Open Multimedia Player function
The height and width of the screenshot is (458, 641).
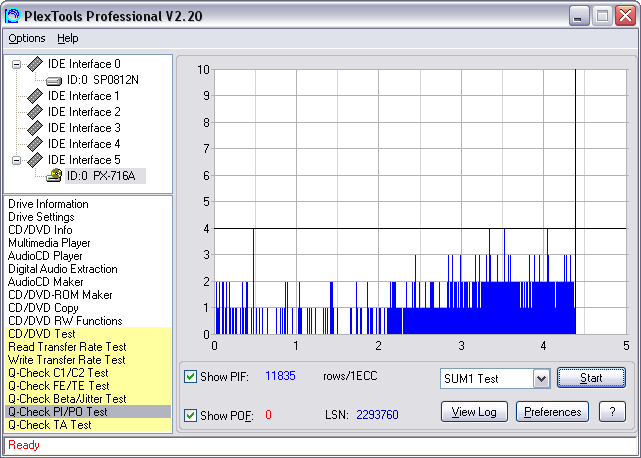tap(49, 243)
